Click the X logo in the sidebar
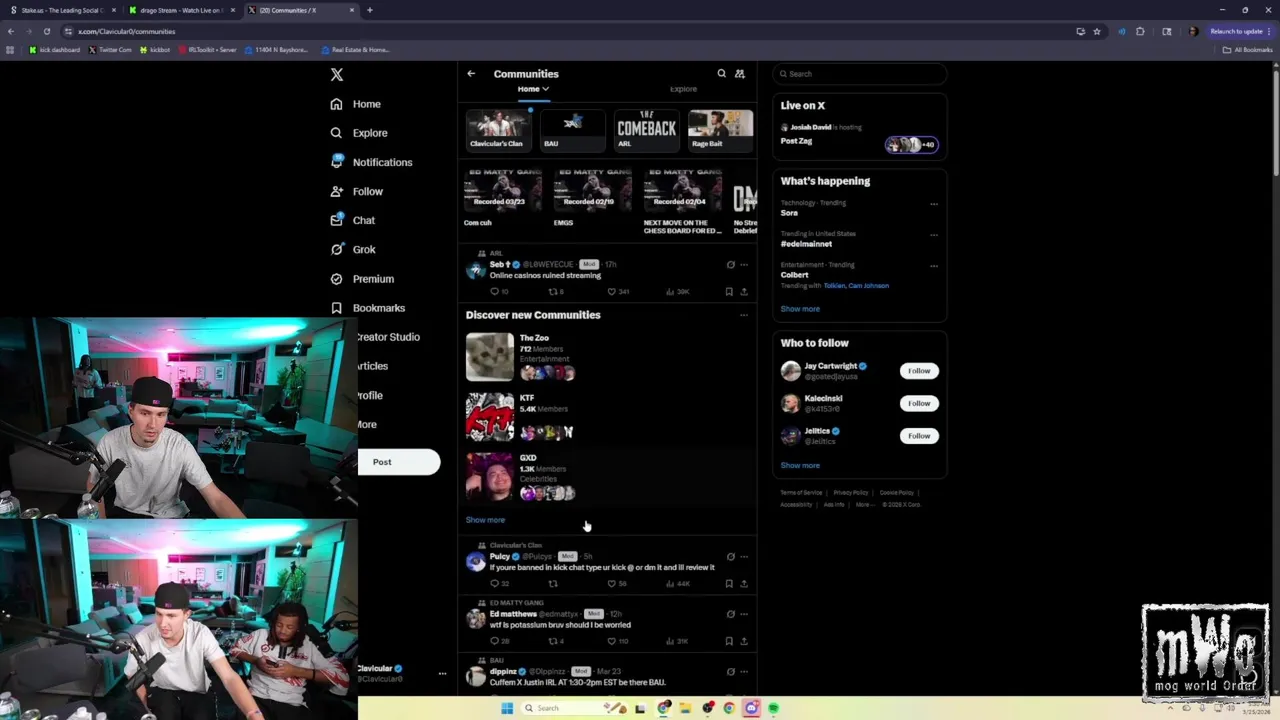This screenshot has height=720, width=1280. click(337, 74)
